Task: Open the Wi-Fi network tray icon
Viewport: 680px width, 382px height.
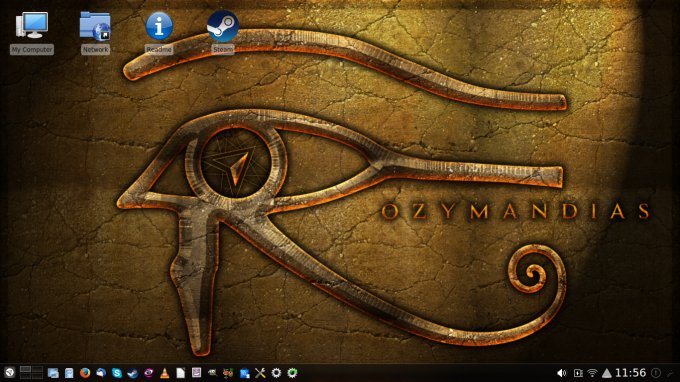Action: [592, 373]
